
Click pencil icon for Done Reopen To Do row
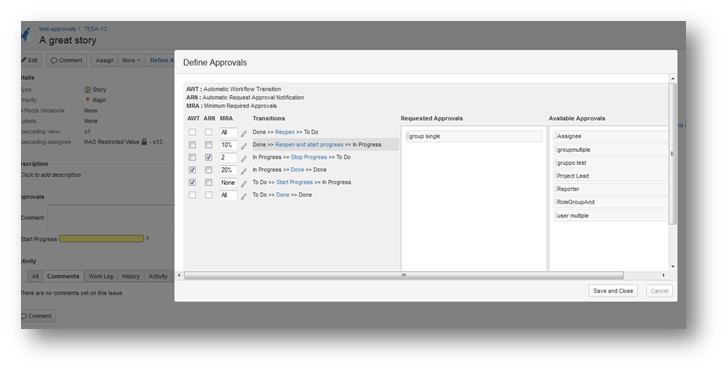coord(244,133)
